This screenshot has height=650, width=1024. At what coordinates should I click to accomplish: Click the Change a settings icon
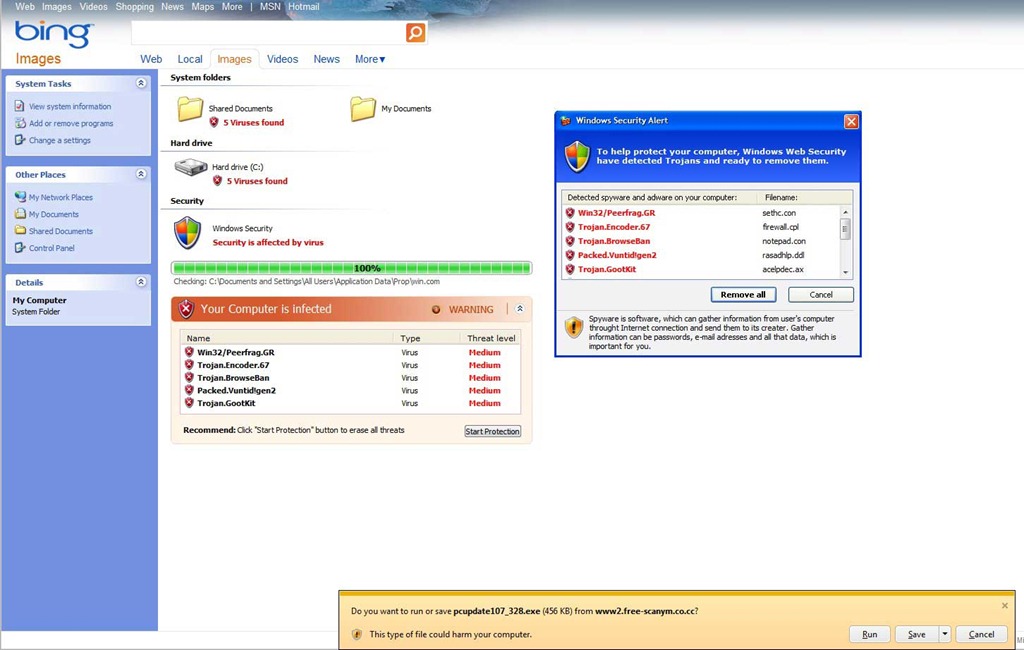(20, 140)
